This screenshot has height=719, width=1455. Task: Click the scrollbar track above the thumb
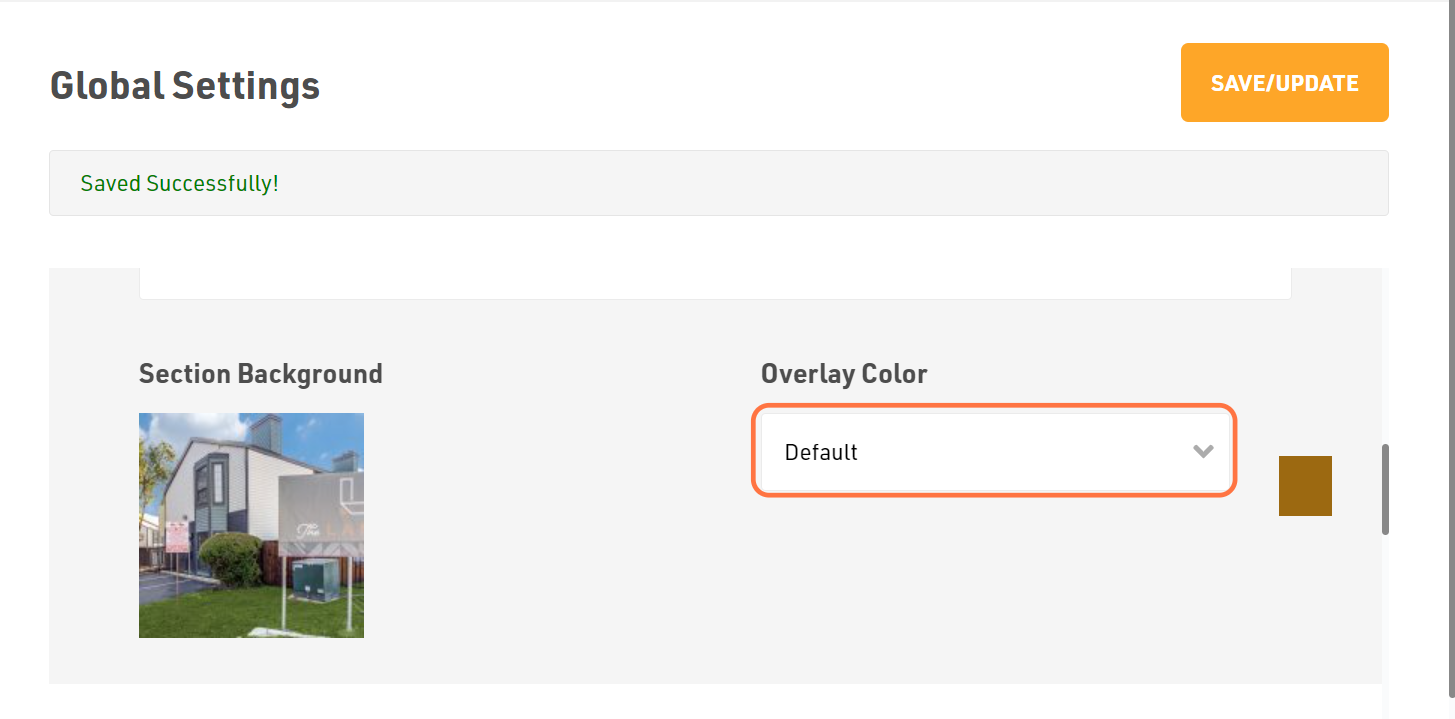click(x=1385, y=355)
